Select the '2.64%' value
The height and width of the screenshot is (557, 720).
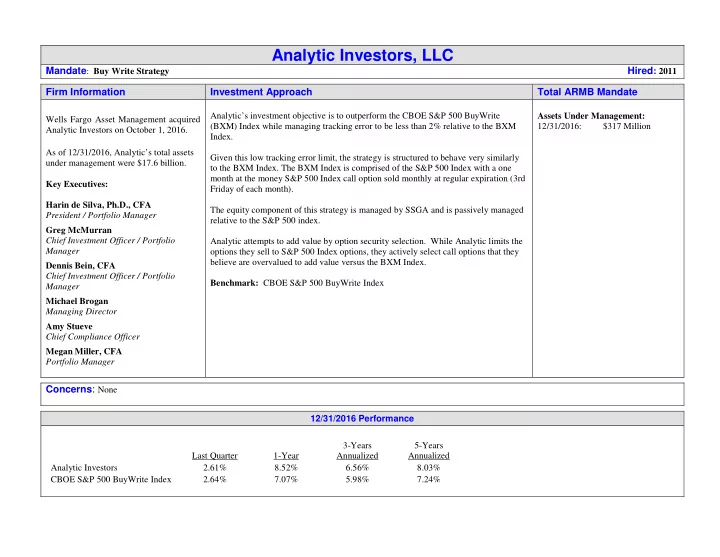click(x=215, y=479)
